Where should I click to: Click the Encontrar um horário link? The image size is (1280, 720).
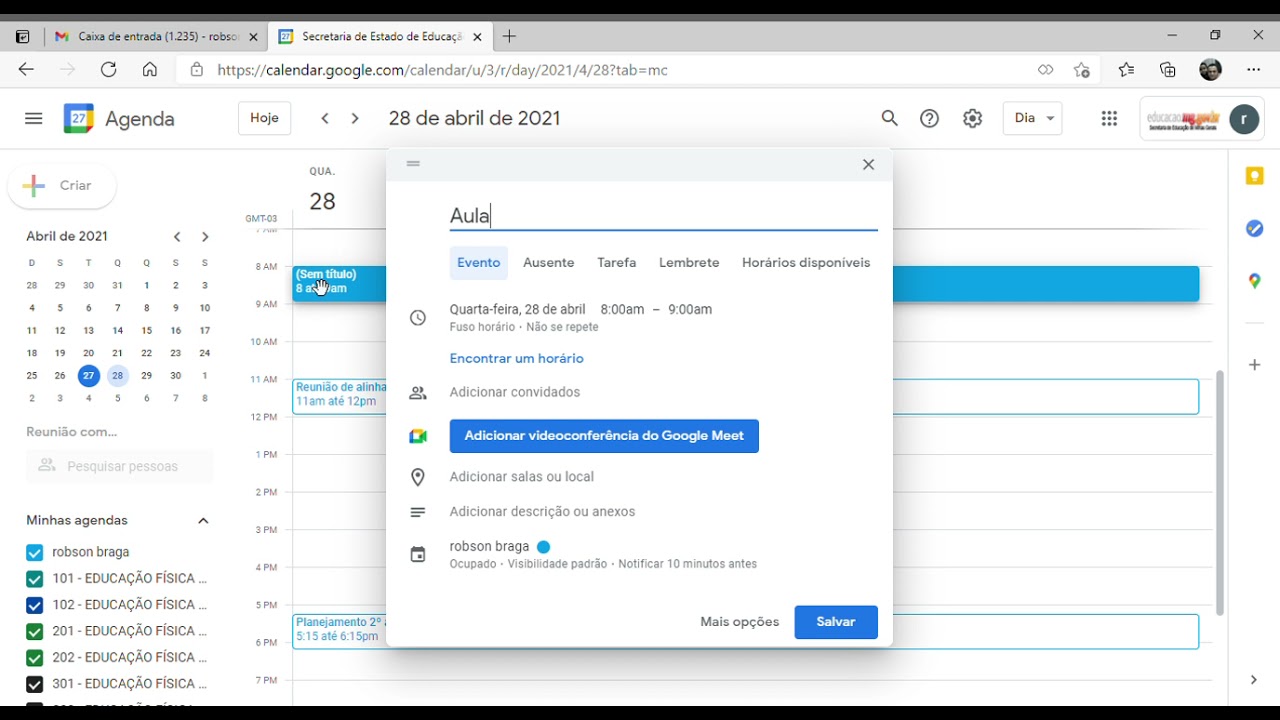pos(517,359)
